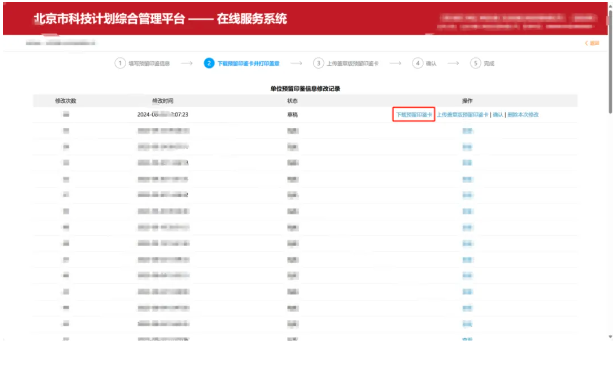Click 下载预留印鉴卡 in the red box

click(x=414, y=115)
